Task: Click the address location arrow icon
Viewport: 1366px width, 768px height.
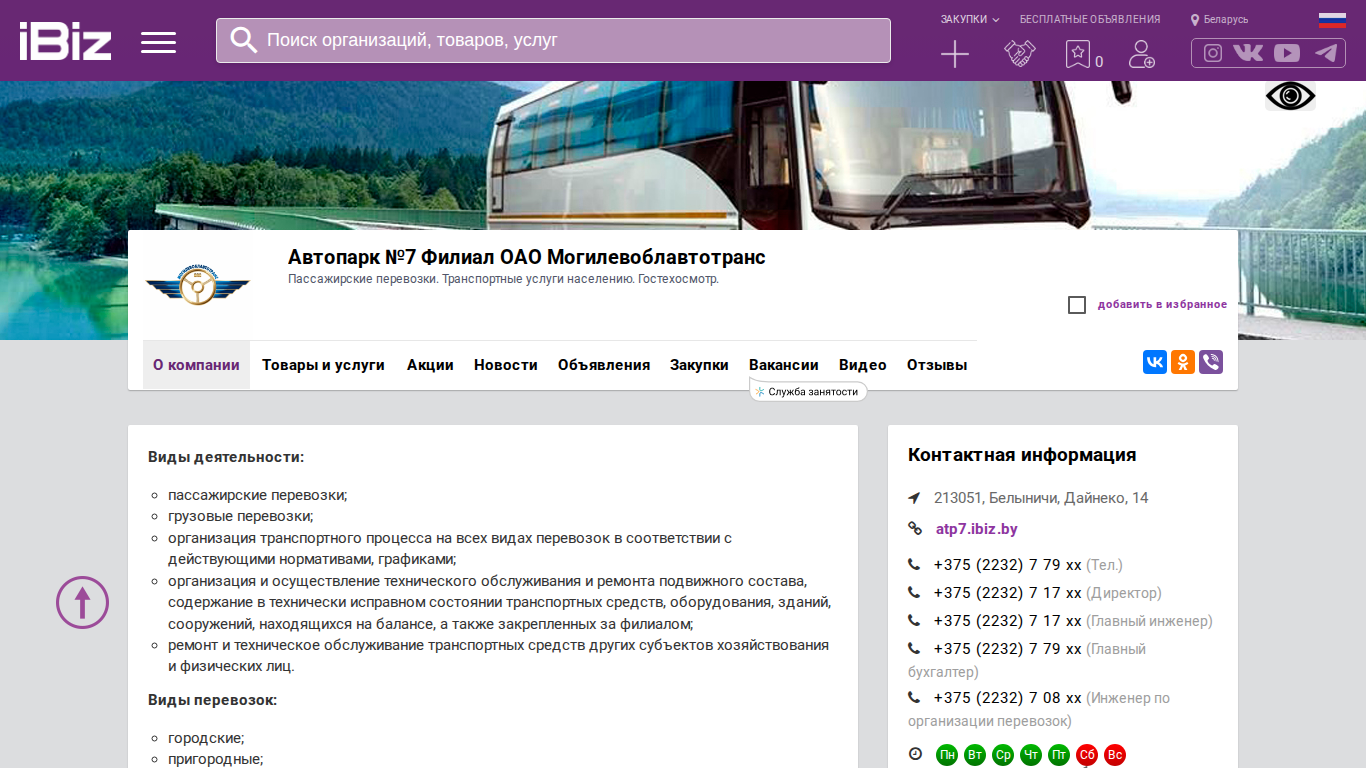Action: pyautogui.click(x=914, y=498)
